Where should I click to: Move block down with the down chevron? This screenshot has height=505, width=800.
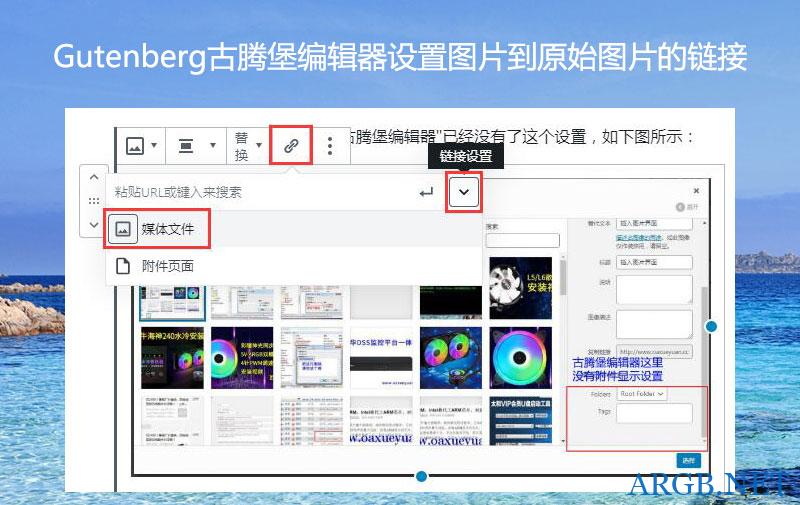[x=93, y=224]
